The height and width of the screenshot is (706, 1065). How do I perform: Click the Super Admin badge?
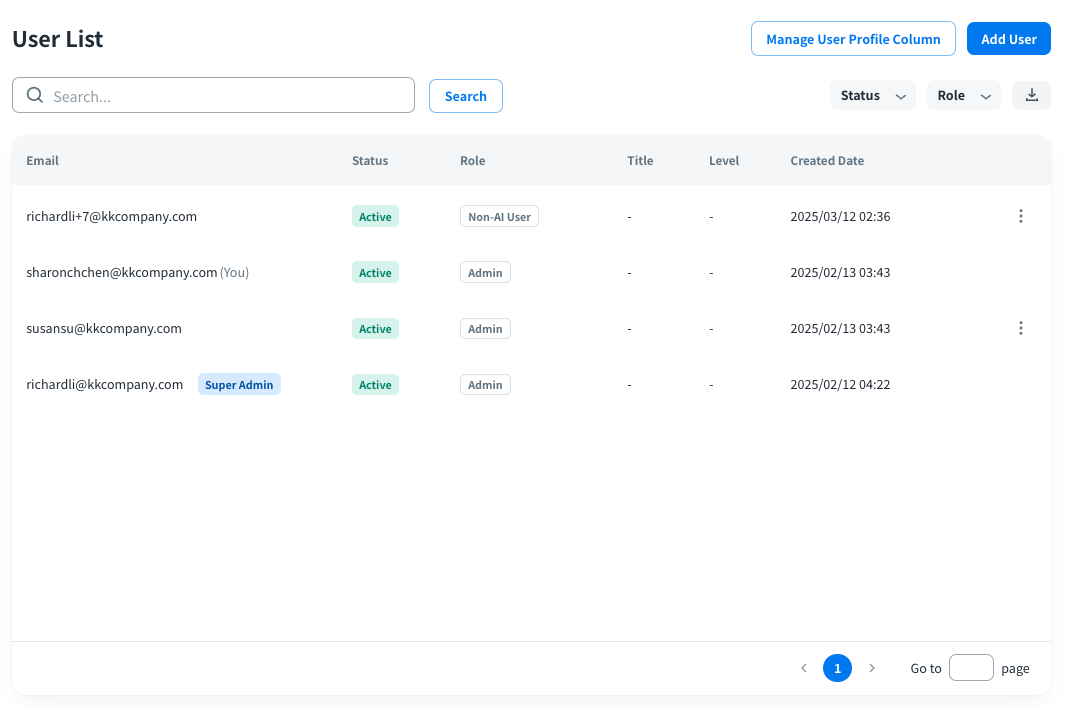pyautogui.click(x=239, y=385)
